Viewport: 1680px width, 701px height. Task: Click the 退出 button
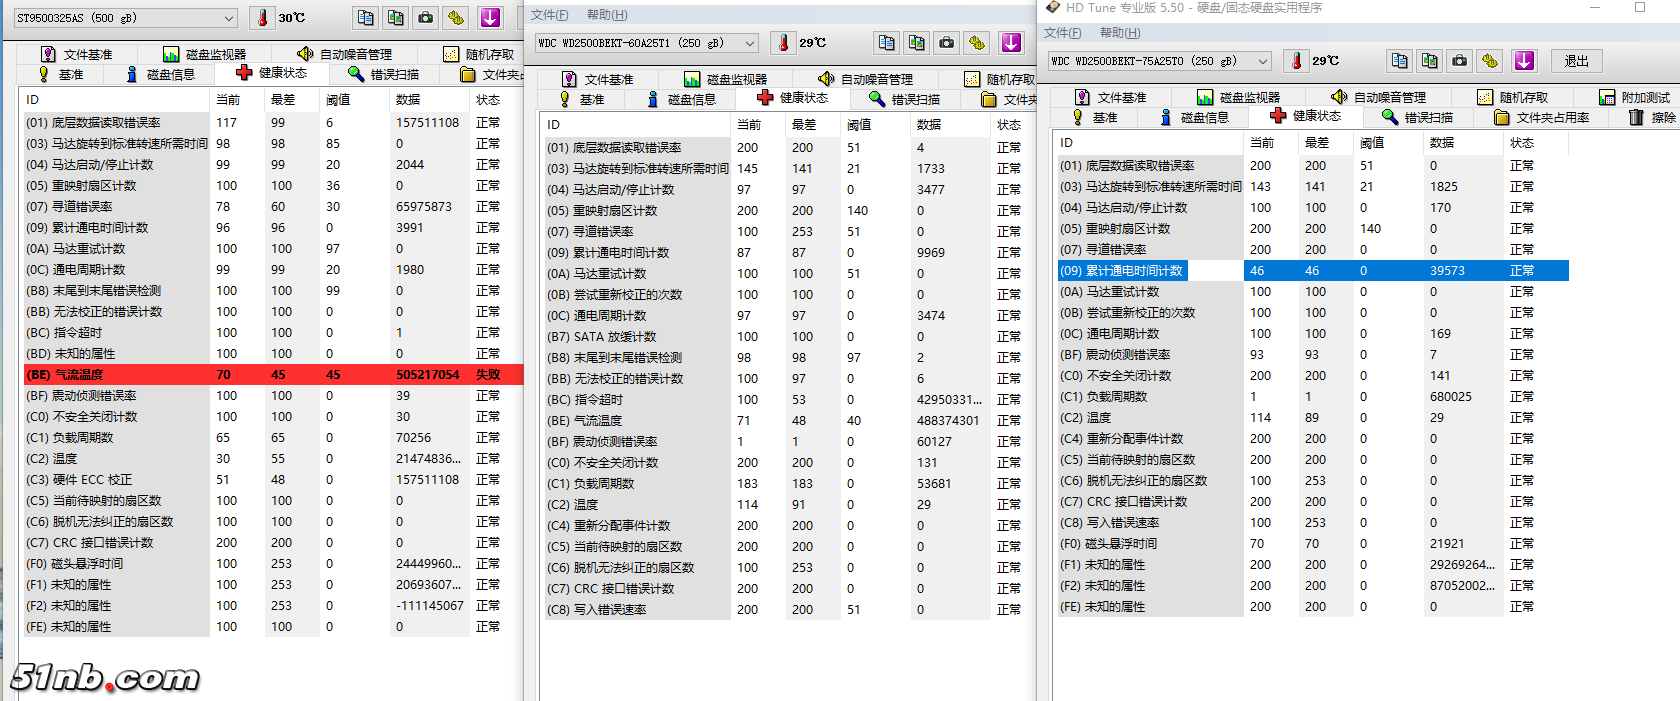pyautogui.click(x=1576, y=61)
